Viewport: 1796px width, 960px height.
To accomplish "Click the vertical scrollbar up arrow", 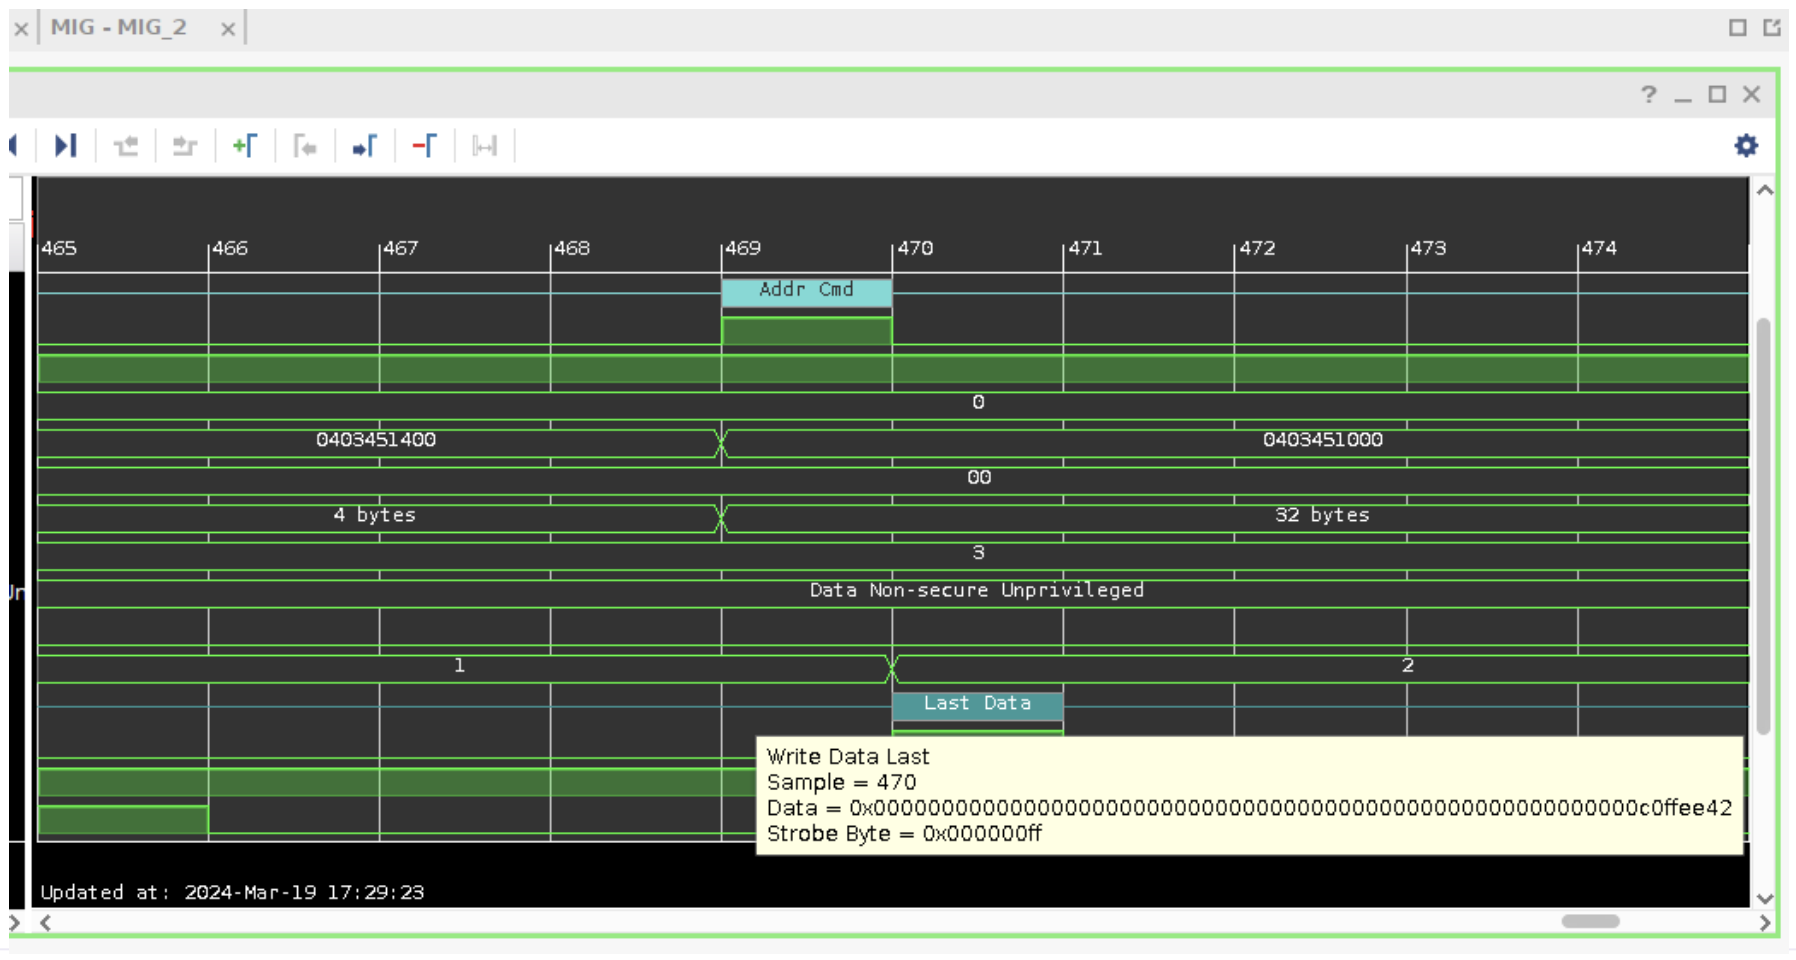I will tap(1765, 190).
